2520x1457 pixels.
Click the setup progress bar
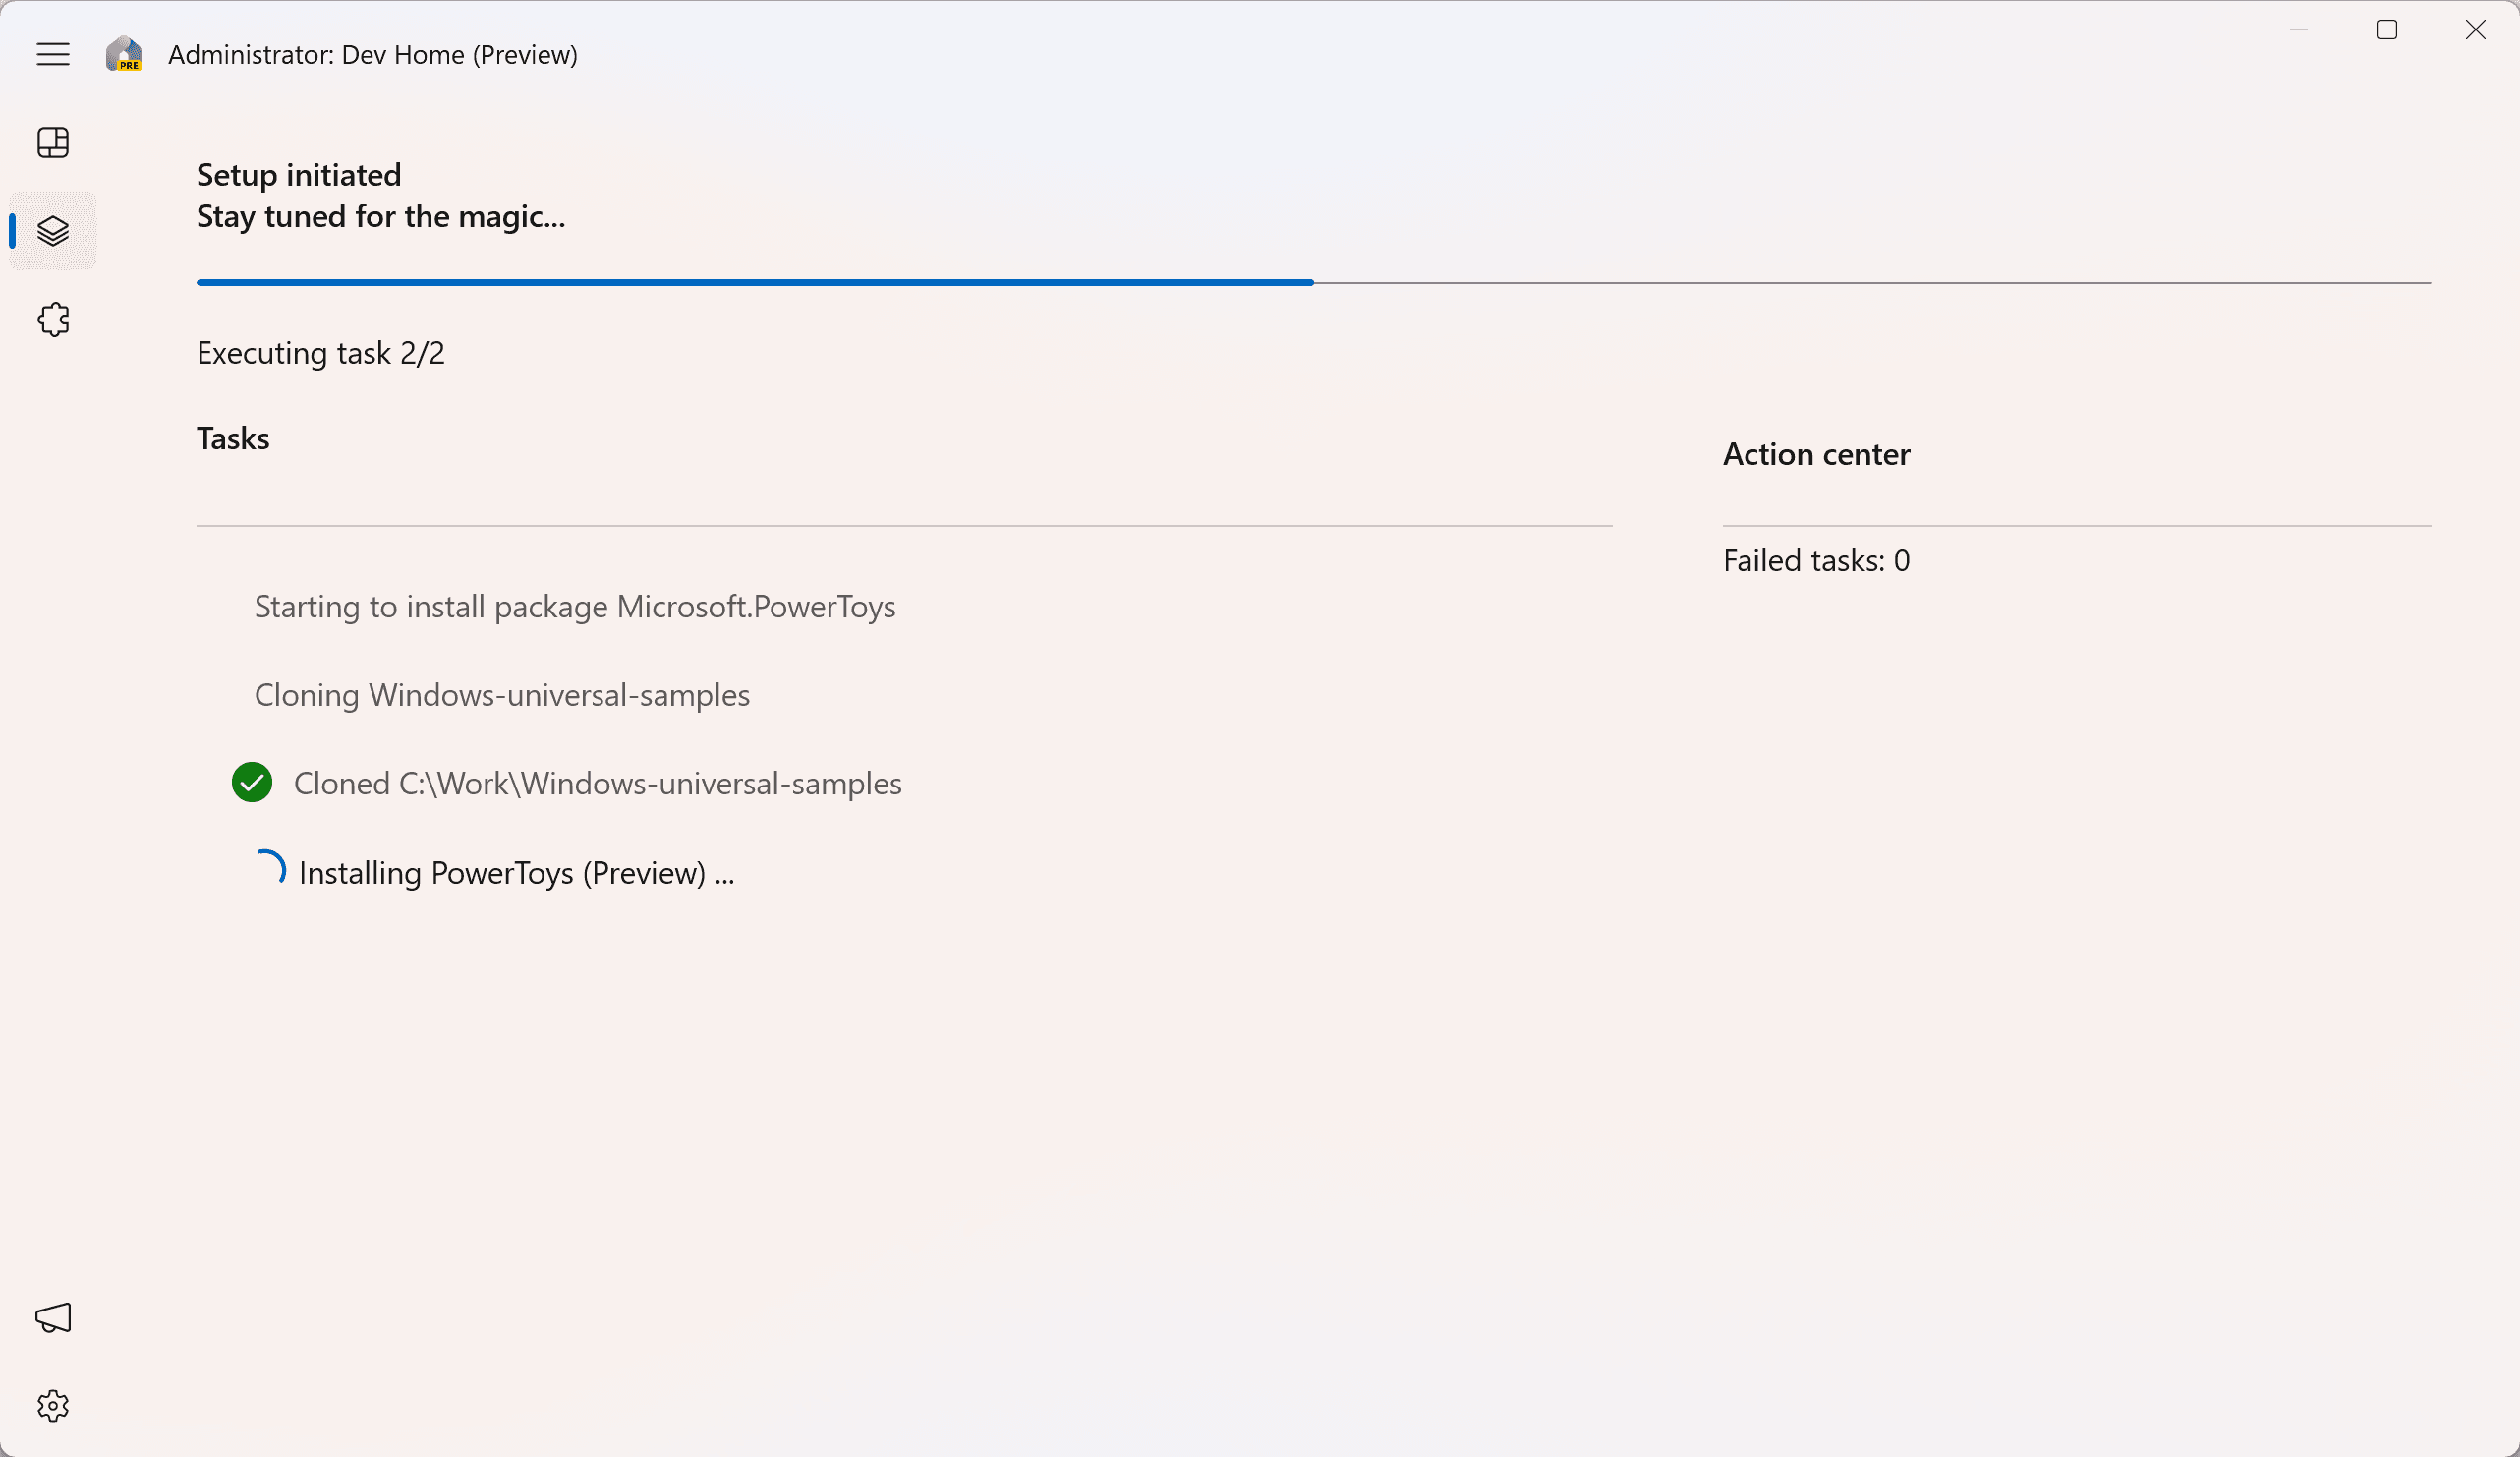(1313, 283)
